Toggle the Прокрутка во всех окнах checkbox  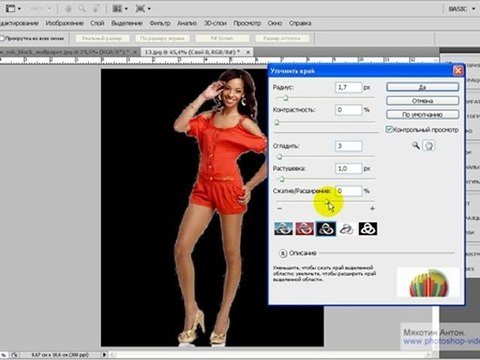2,39
